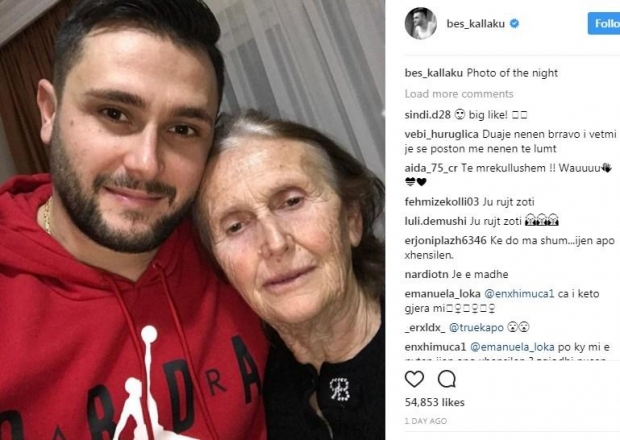Open the comment bubble icon

pos(447,379)
